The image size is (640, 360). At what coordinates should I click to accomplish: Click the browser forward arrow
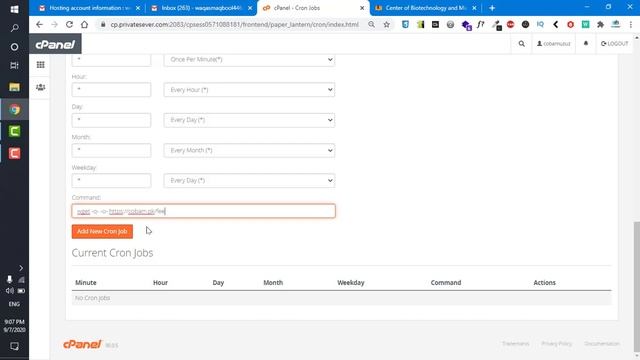pos(54,24)
